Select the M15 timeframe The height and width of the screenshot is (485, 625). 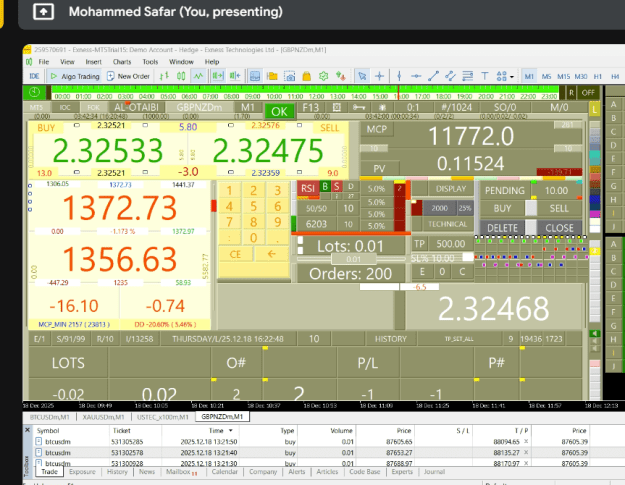click(563, 77)
